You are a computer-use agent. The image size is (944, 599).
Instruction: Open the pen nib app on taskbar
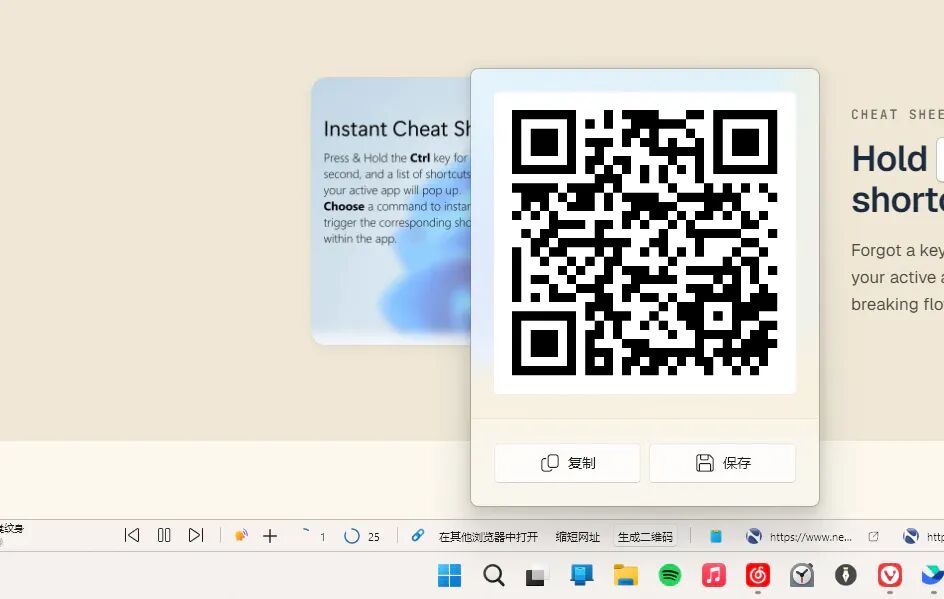(846, 576)
